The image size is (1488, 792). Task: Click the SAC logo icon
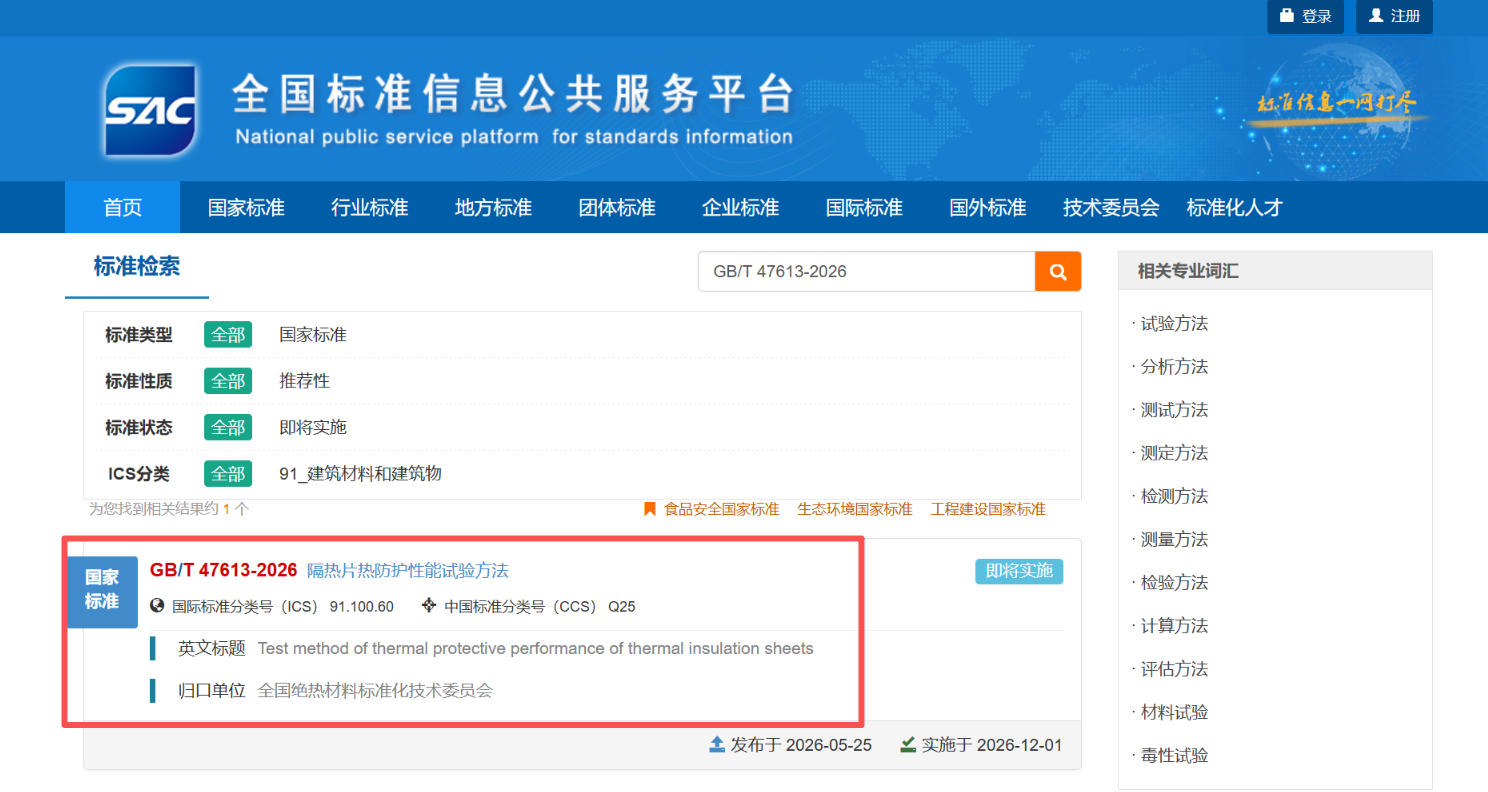pyautogui.click(x=150, y=110)
